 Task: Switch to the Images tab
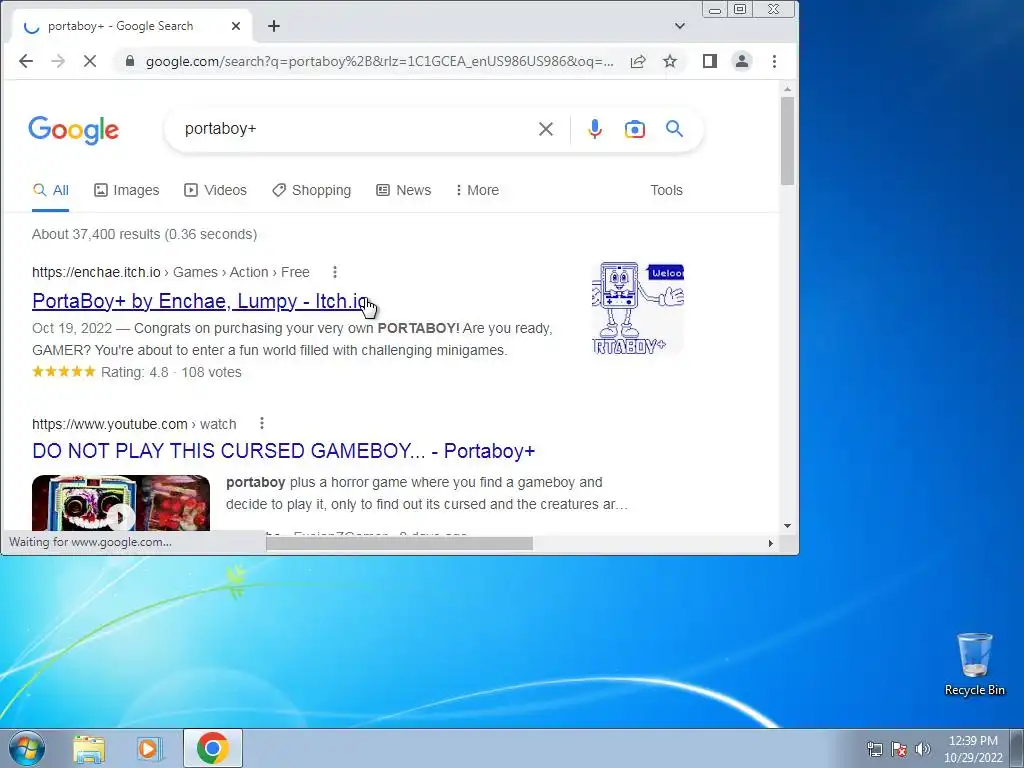point(127,190)
